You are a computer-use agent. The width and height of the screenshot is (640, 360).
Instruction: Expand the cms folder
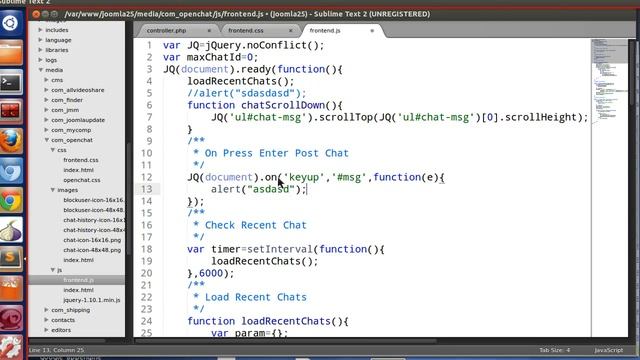pyautogui.click(x=47, y=80)
